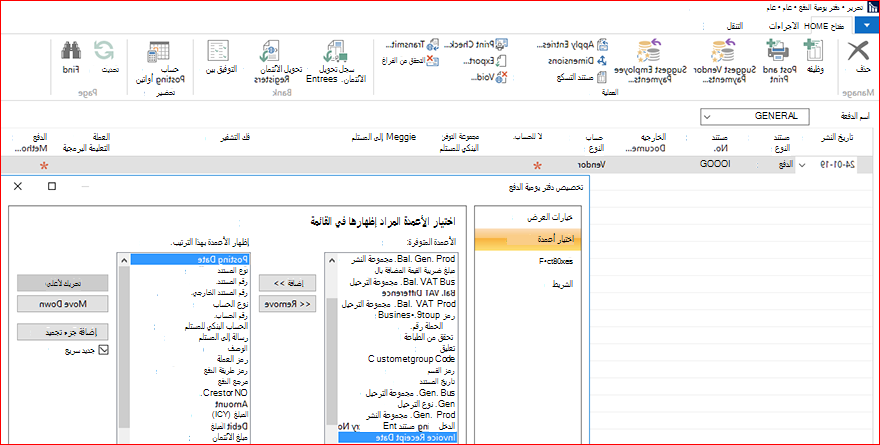
Task: Click the Post and Print icon
Action: click(777, 50)
